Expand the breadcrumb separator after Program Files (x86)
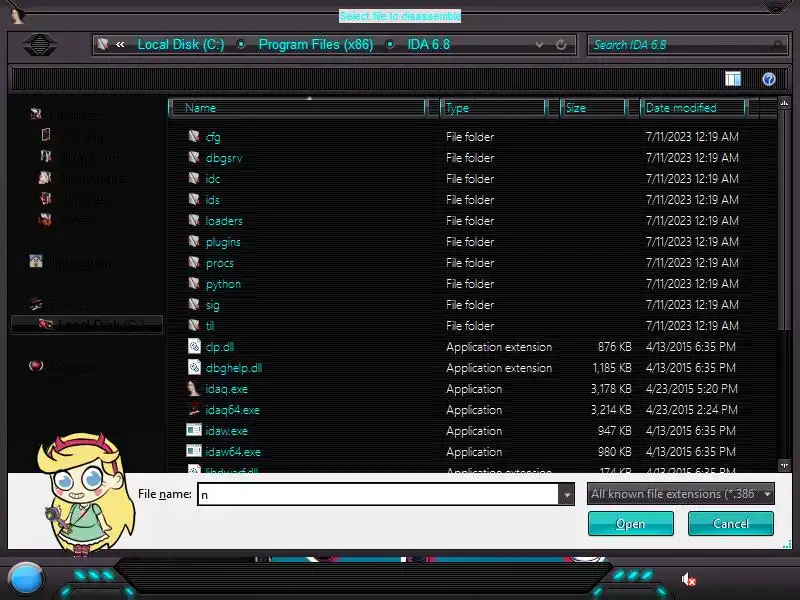Viewport: 800px width, 600px height. [x=390, y=44]
